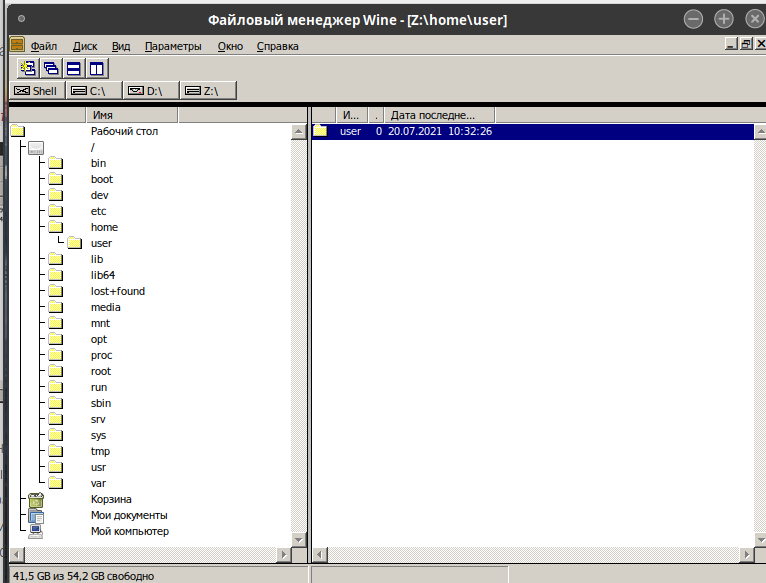
Task: Click the Имя column header
Action: click(132, 115)
